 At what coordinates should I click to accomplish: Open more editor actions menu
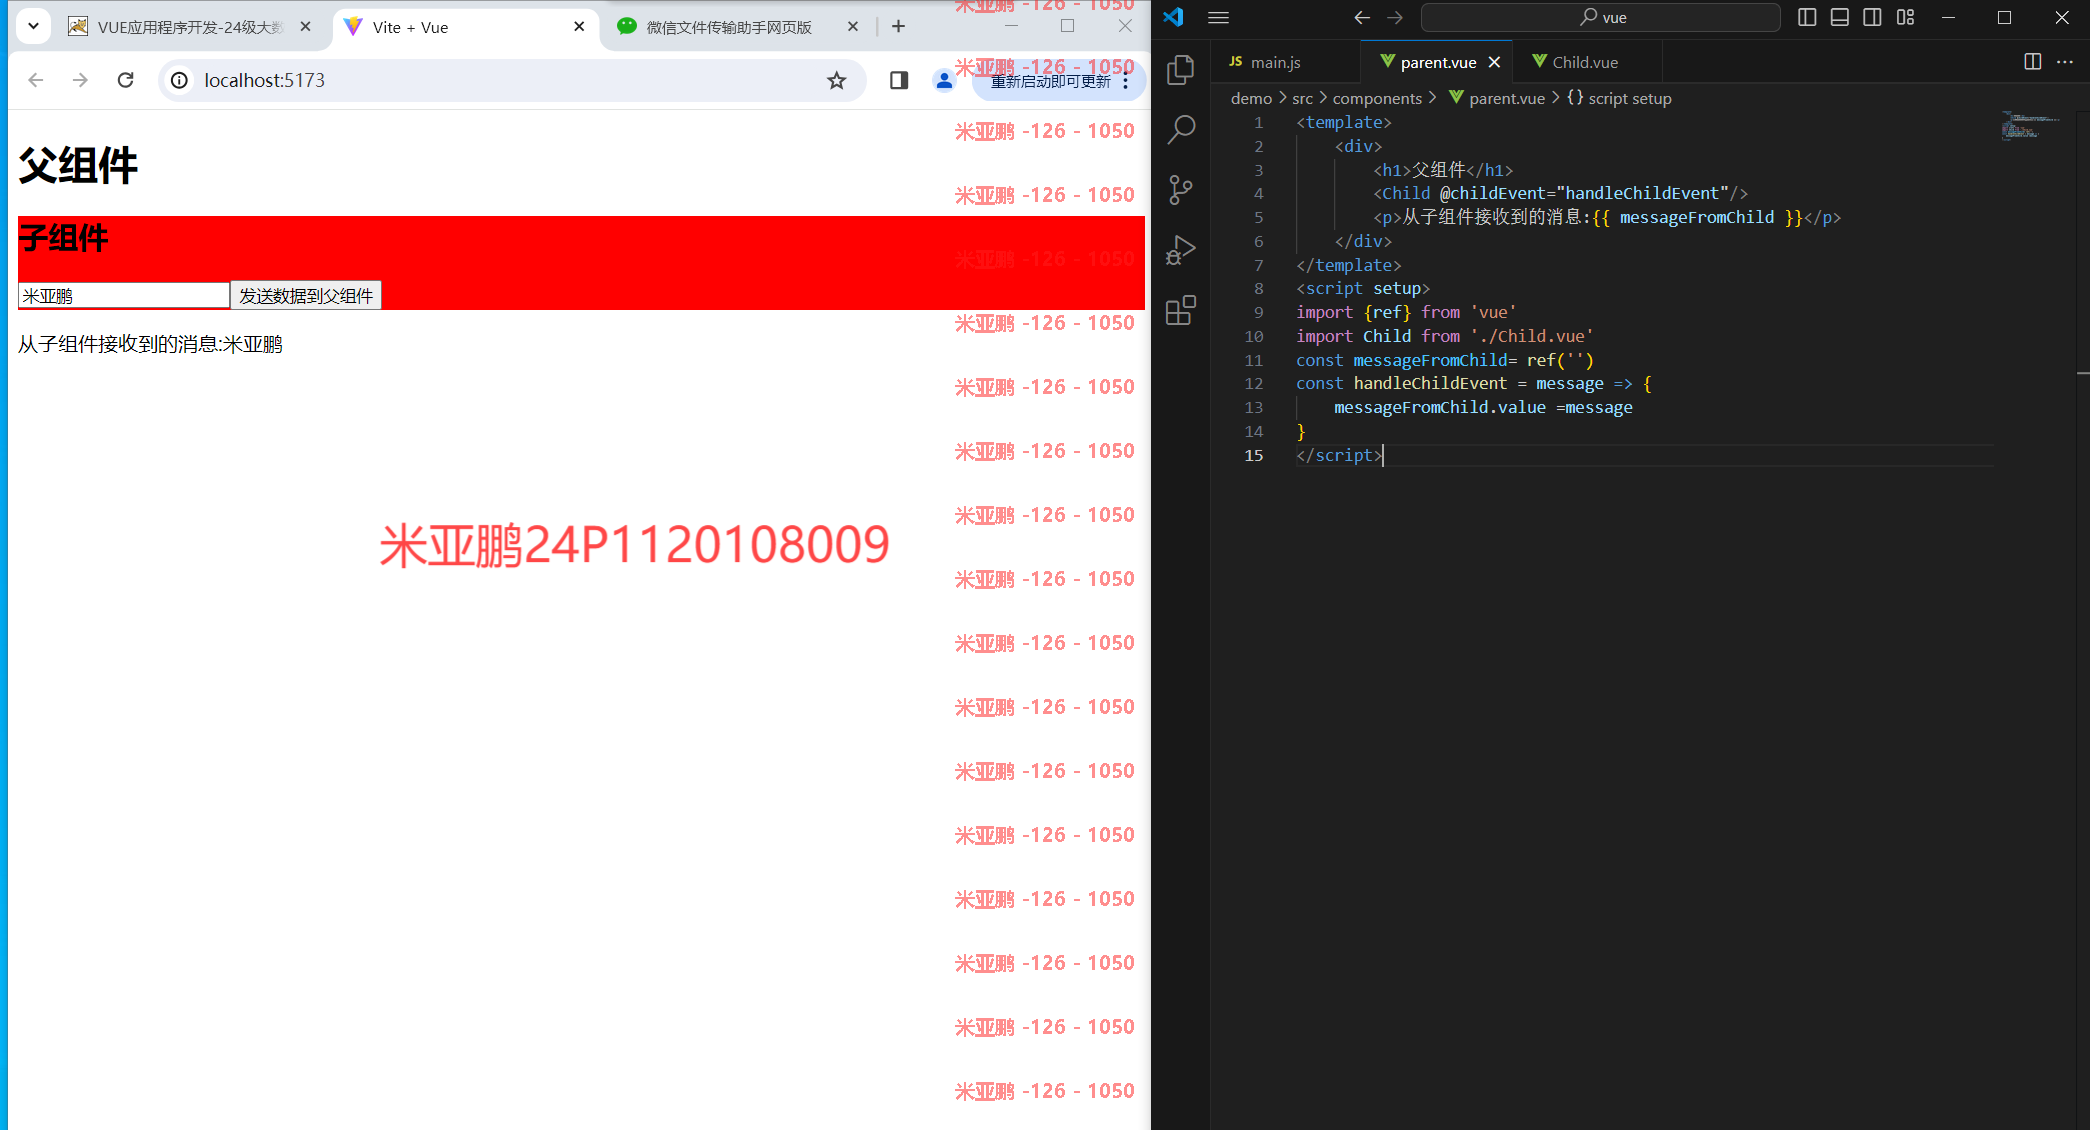(2065, 62)
